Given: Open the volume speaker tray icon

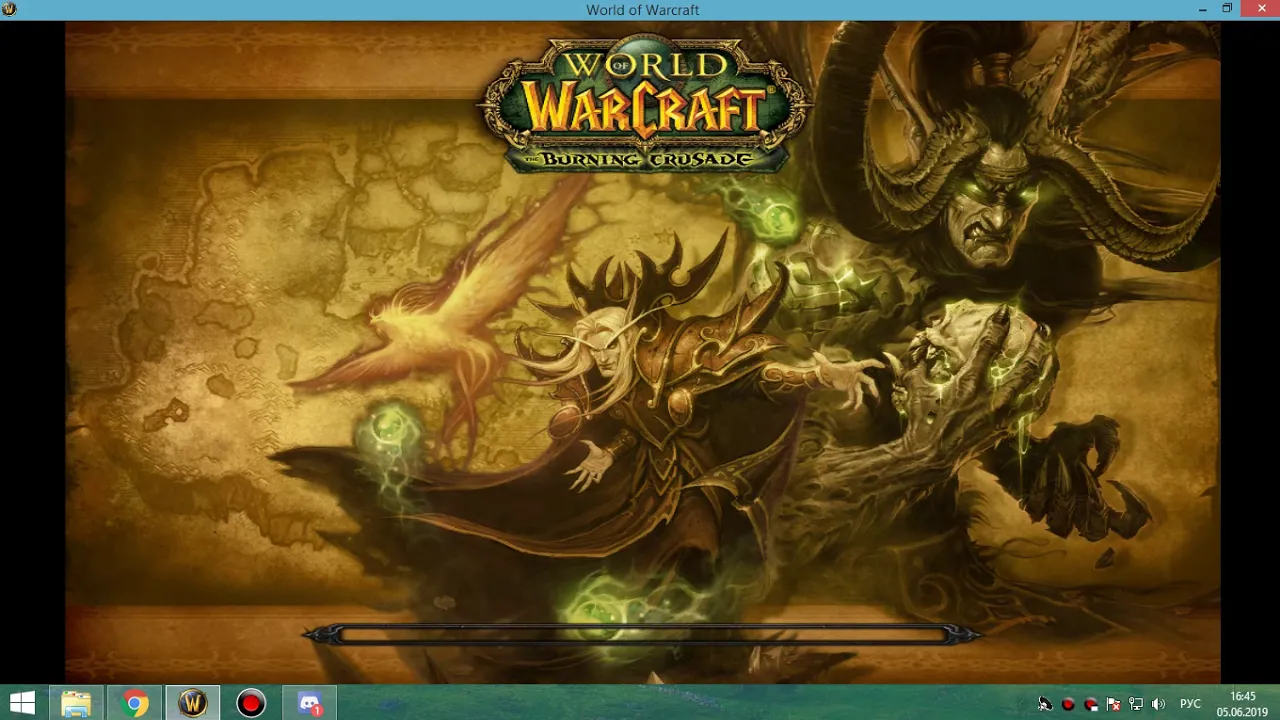Looking at the screenshot, I should tap(1159, 704).
